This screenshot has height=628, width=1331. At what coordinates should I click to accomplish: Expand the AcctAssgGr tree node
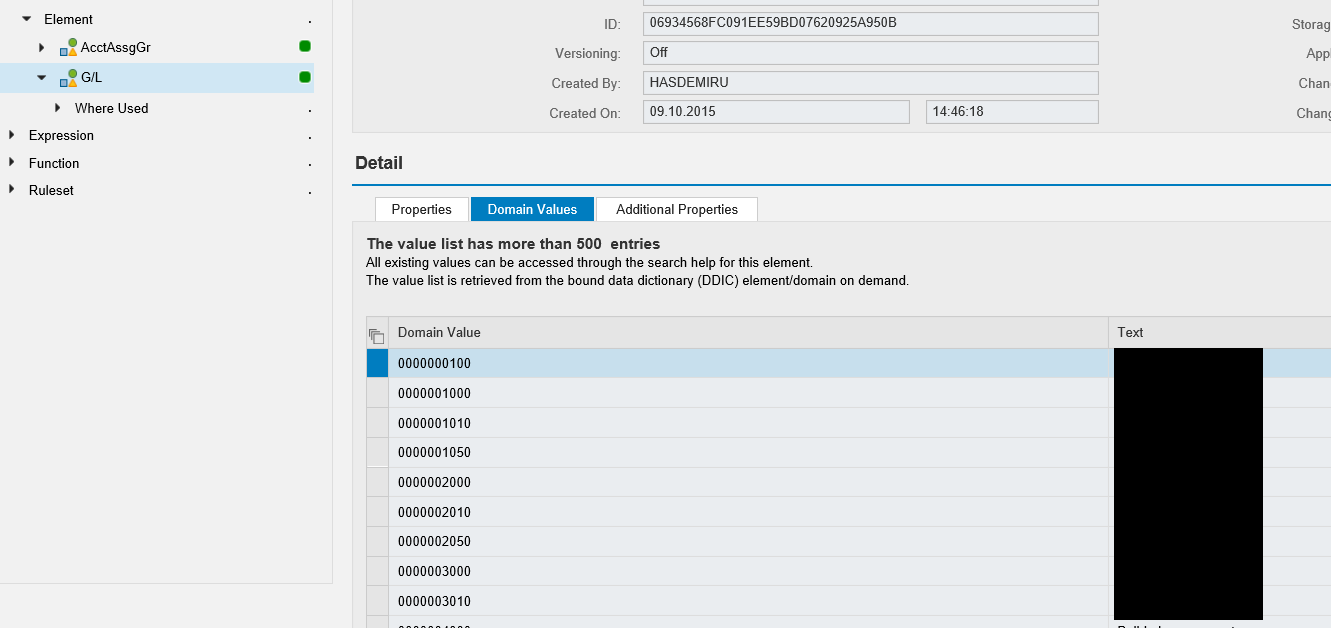(42, 47)
